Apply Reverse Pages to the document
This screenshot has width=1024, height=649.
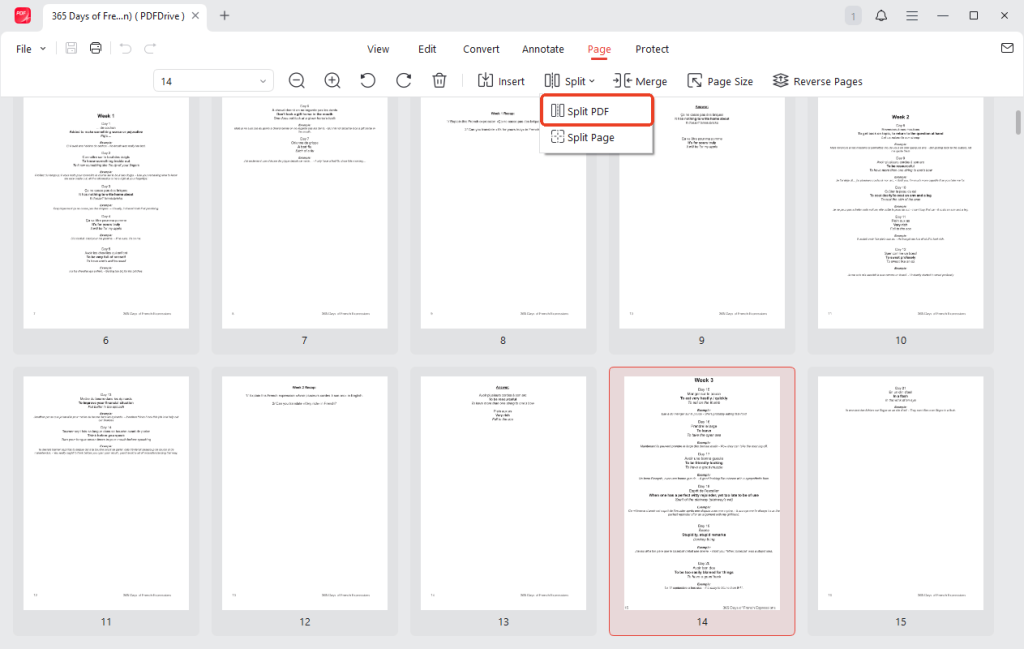tap(818, 80)
